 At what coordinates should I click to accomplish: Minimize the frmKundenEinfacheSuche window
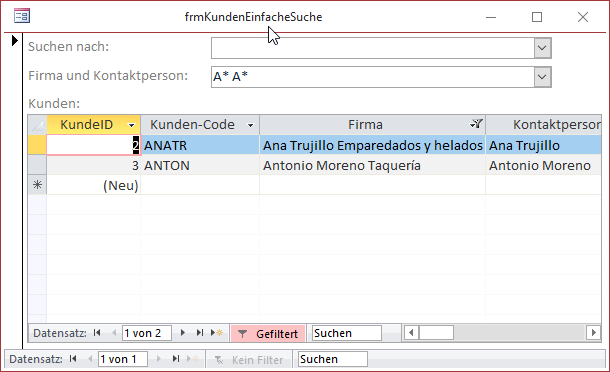click(x=491, y=17)
